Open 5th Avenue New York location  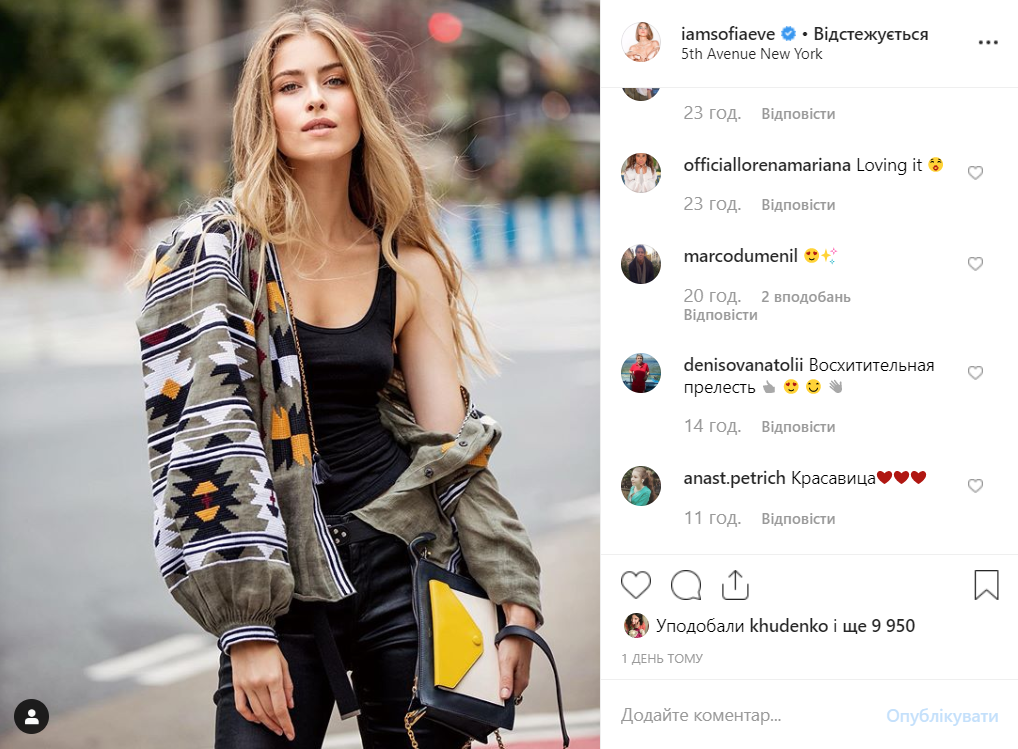[x=751, y=54]
